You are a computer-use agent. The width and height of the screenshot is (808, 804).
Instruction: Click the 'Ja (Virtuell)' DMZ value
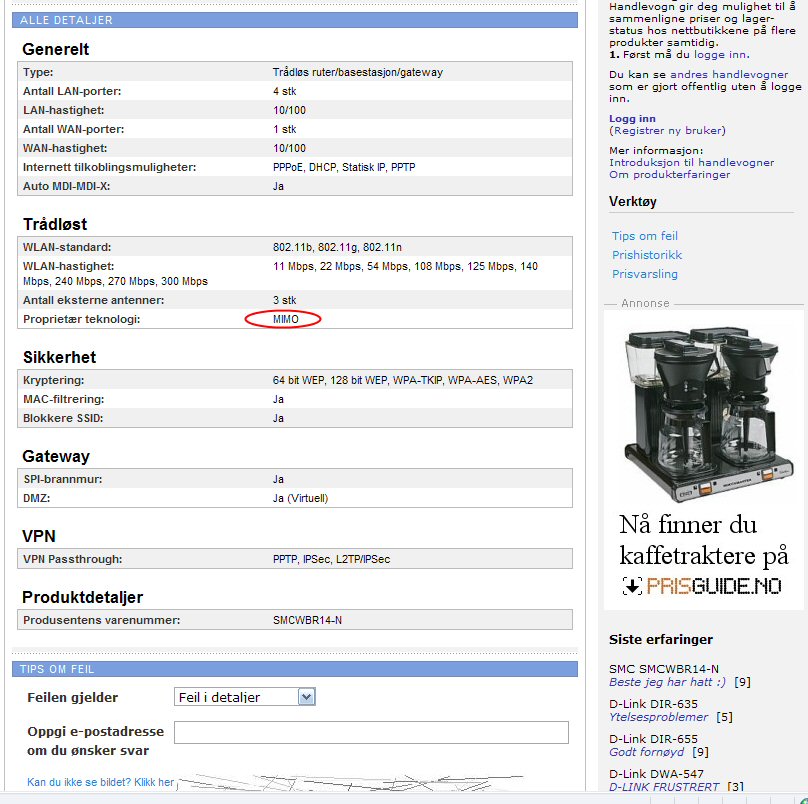pos(300,498)
